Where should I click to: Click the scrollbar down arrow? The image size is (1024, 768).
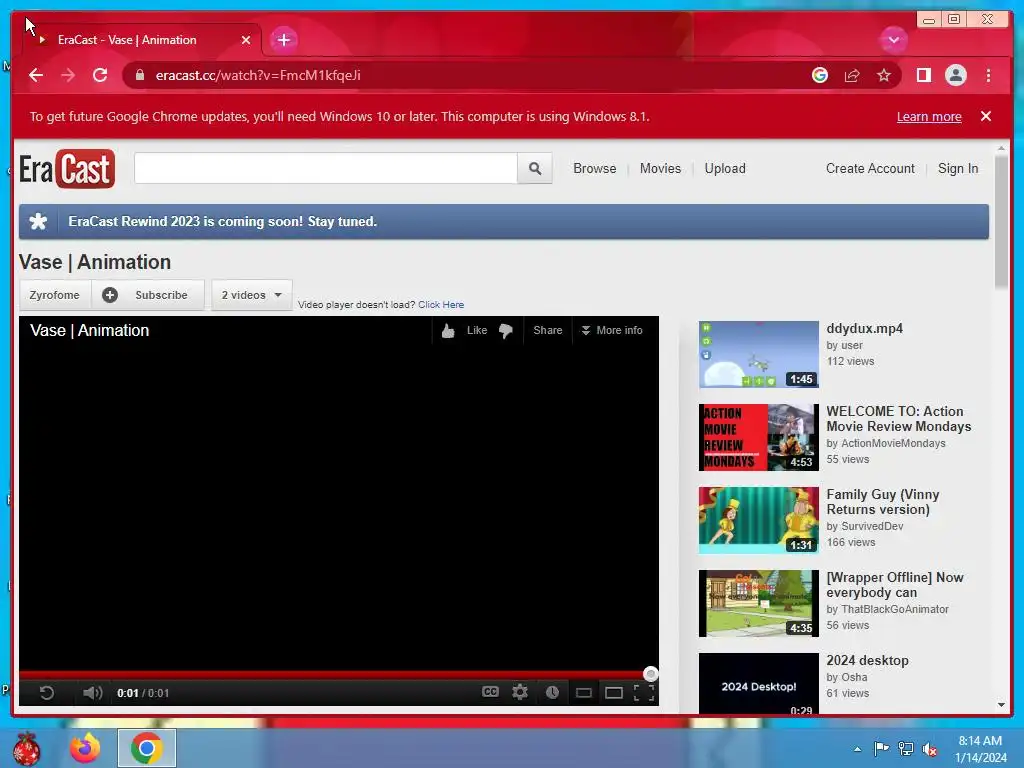(x=1001, y=705)
